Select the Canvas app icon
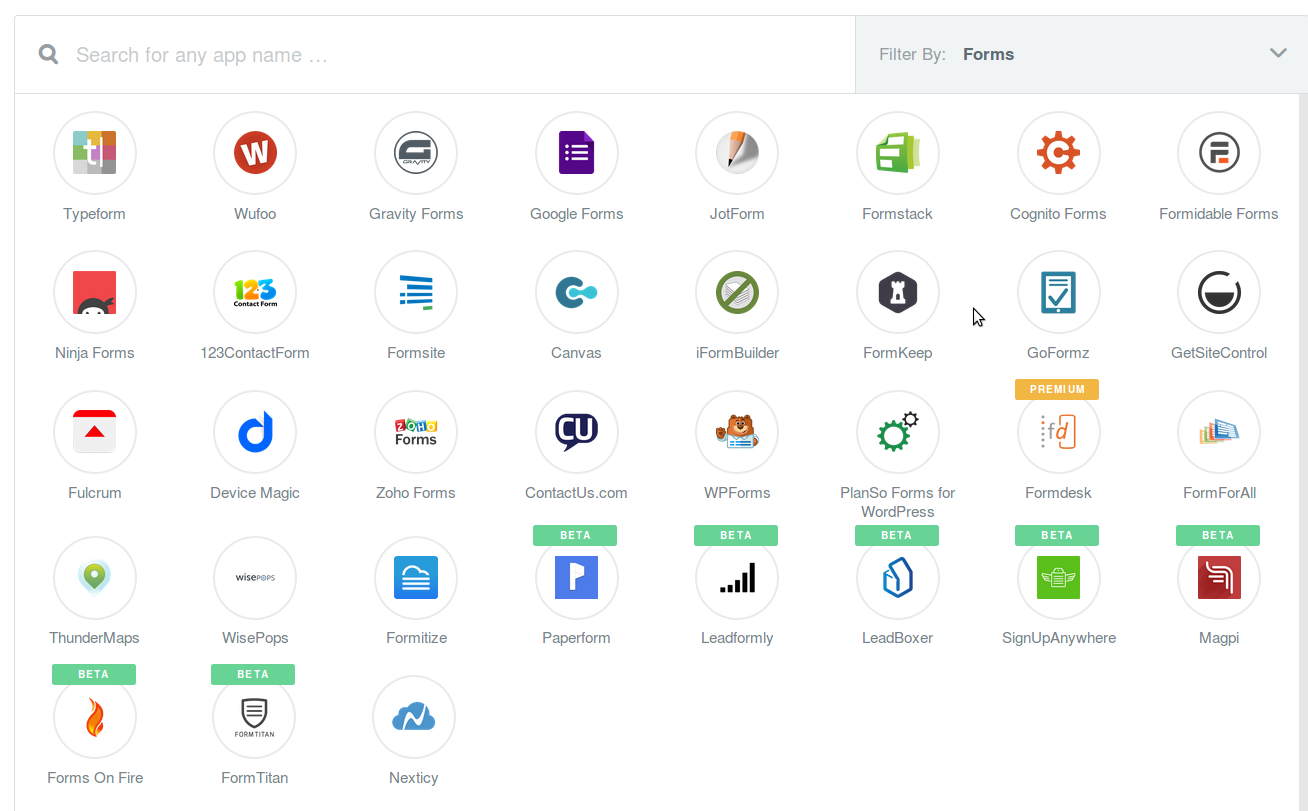Viewport: 1308px width, 811px height. coord(577,292)
